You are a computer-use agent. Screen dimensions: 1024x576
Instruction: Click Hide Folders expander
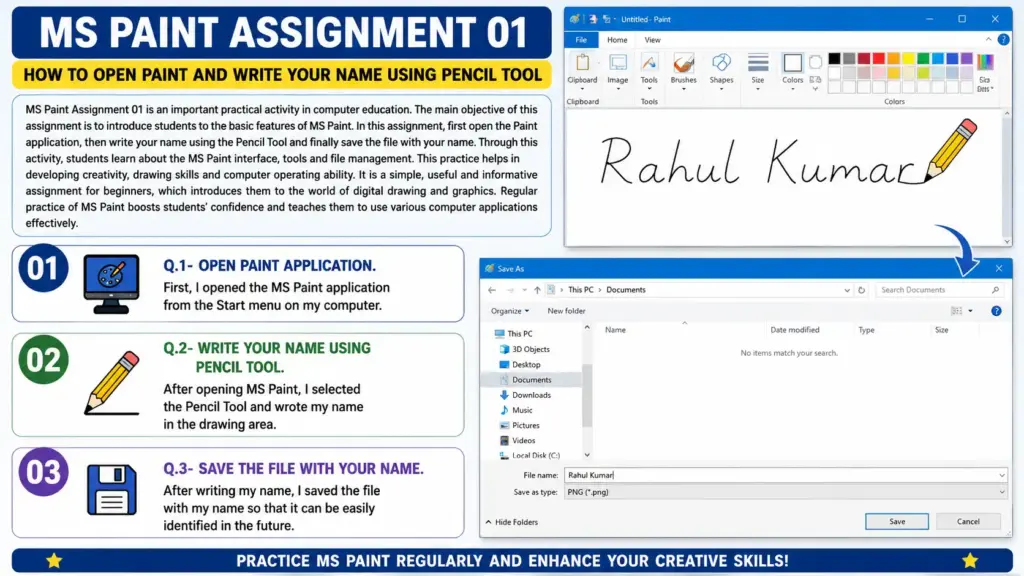pos(511,522)
